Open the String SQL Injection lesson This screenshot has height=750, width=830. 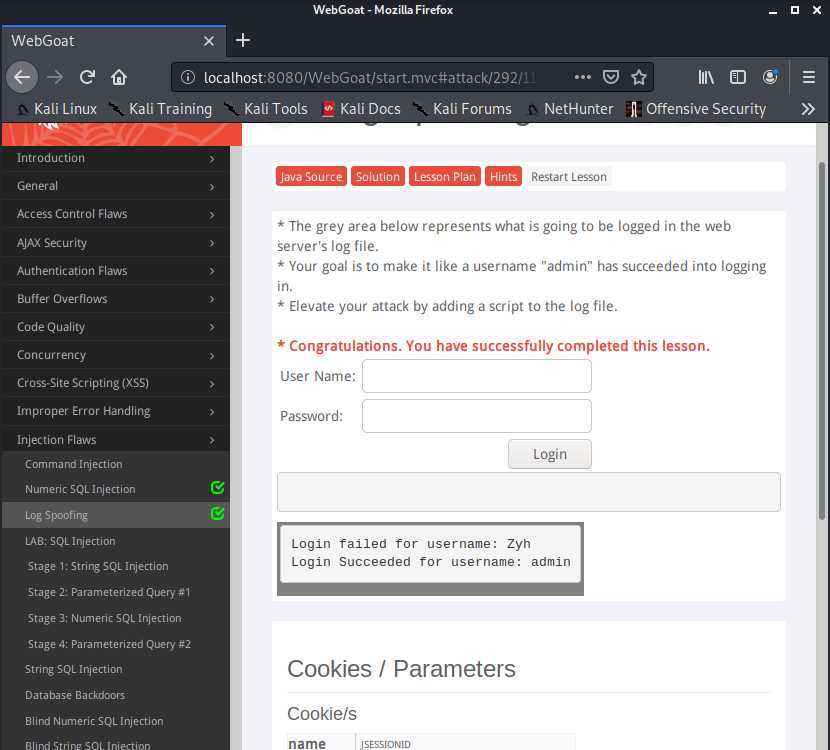74,669
